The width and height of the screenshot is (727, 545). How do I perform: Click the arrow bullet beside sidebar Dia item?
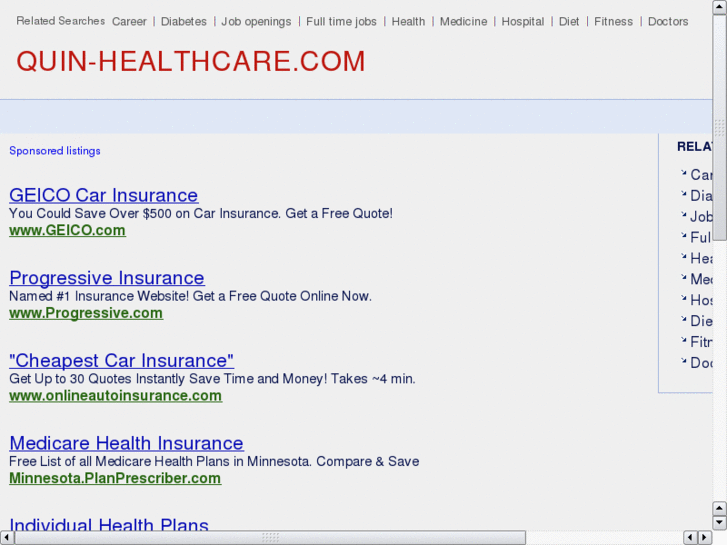[683, 194]
